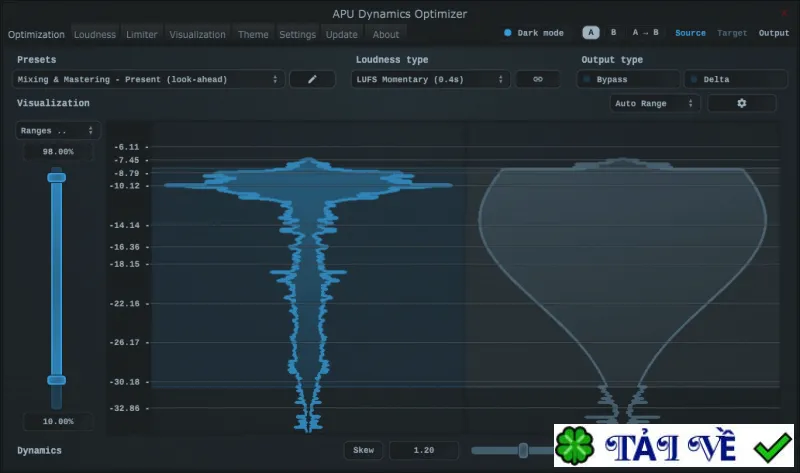This screenshot has width=800, height=473.
Task: Click the upper range value 98.00%
Action: (x=58, y=152)
